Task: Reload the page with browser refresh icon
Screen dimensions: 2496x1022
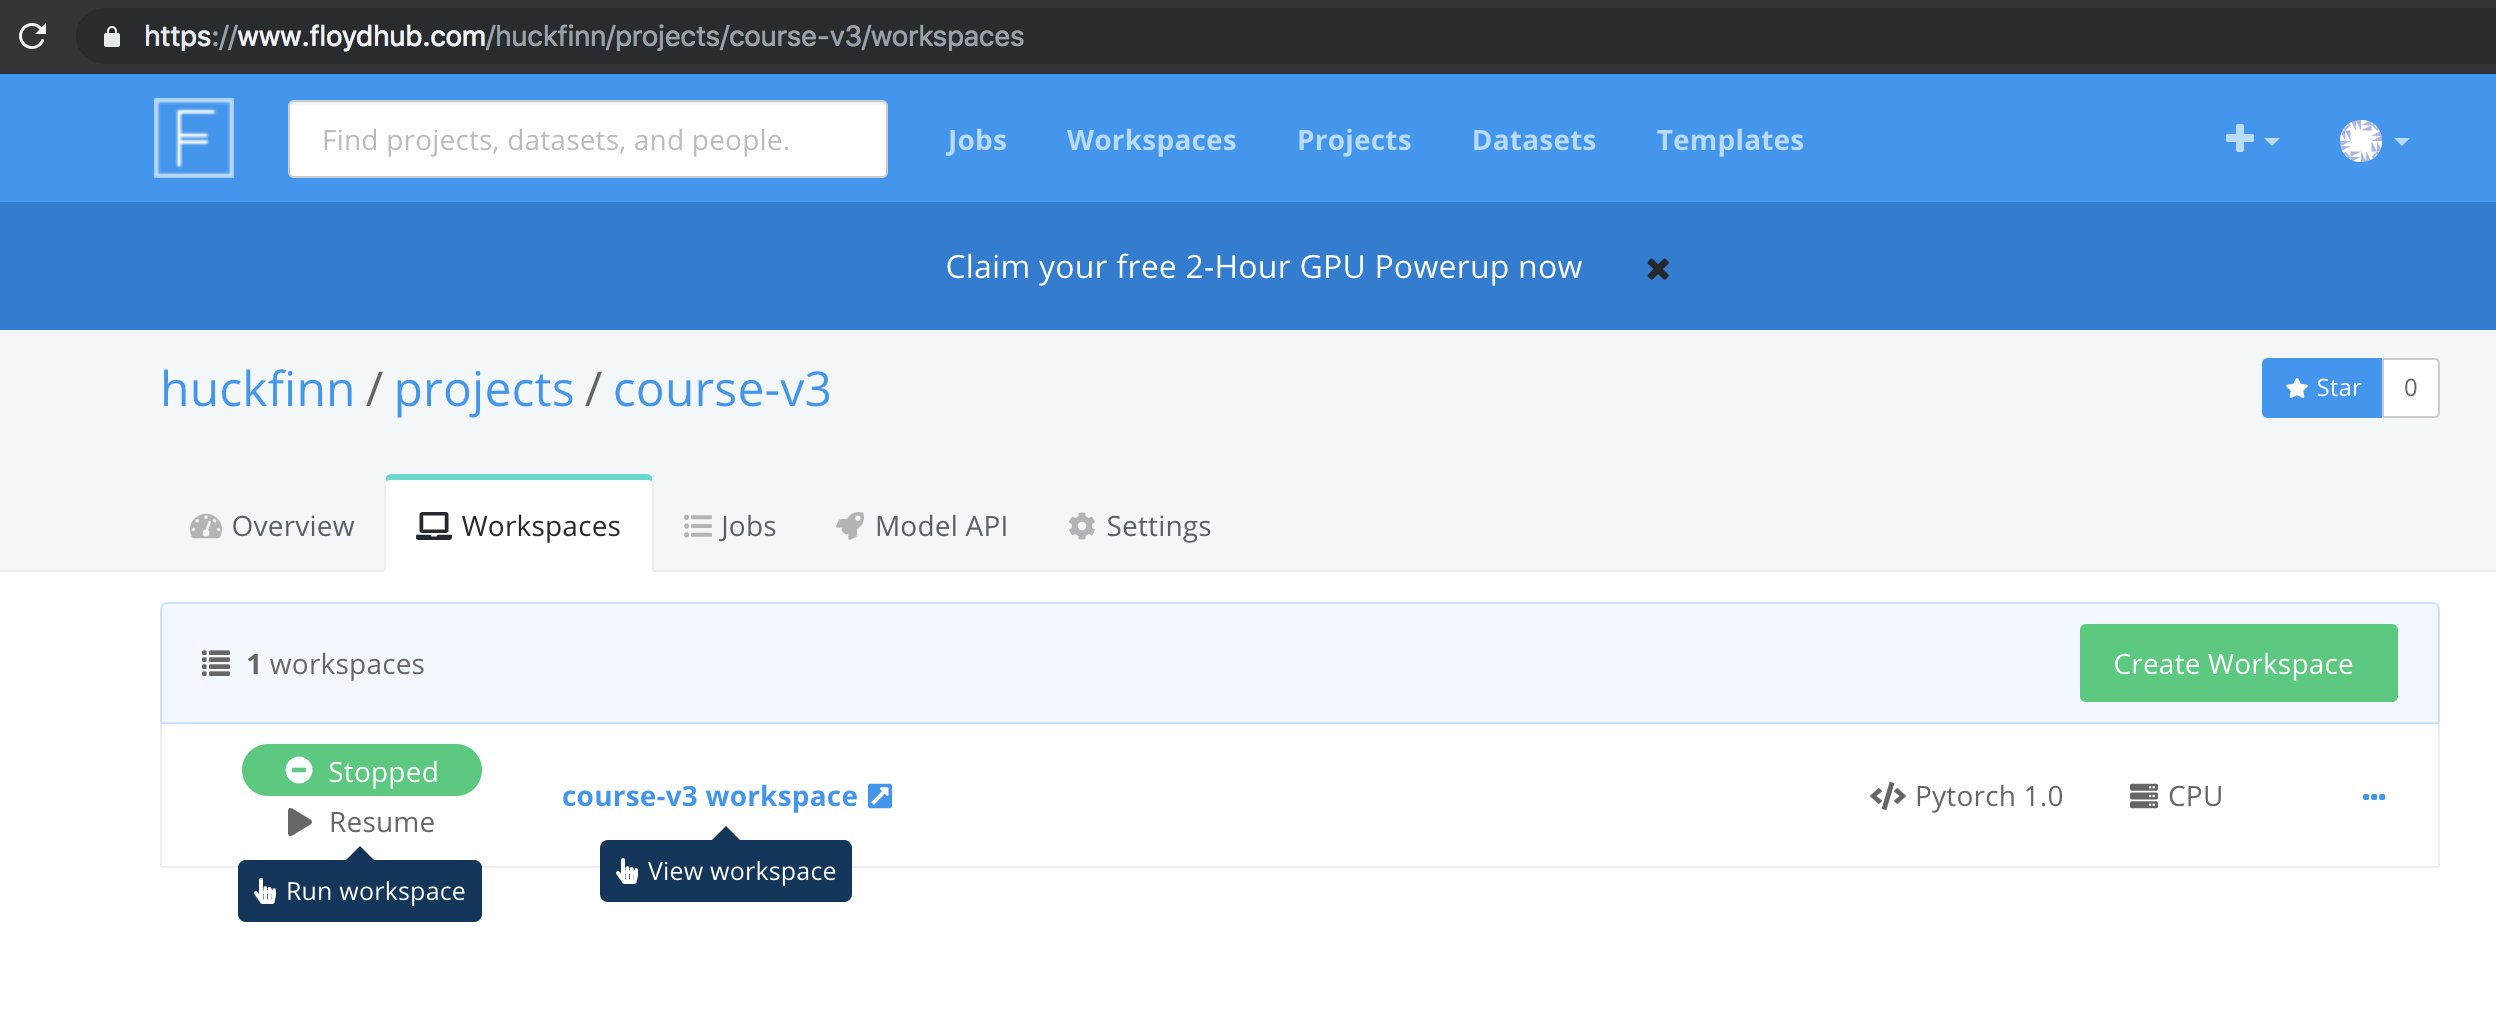Action: point(33,37)
